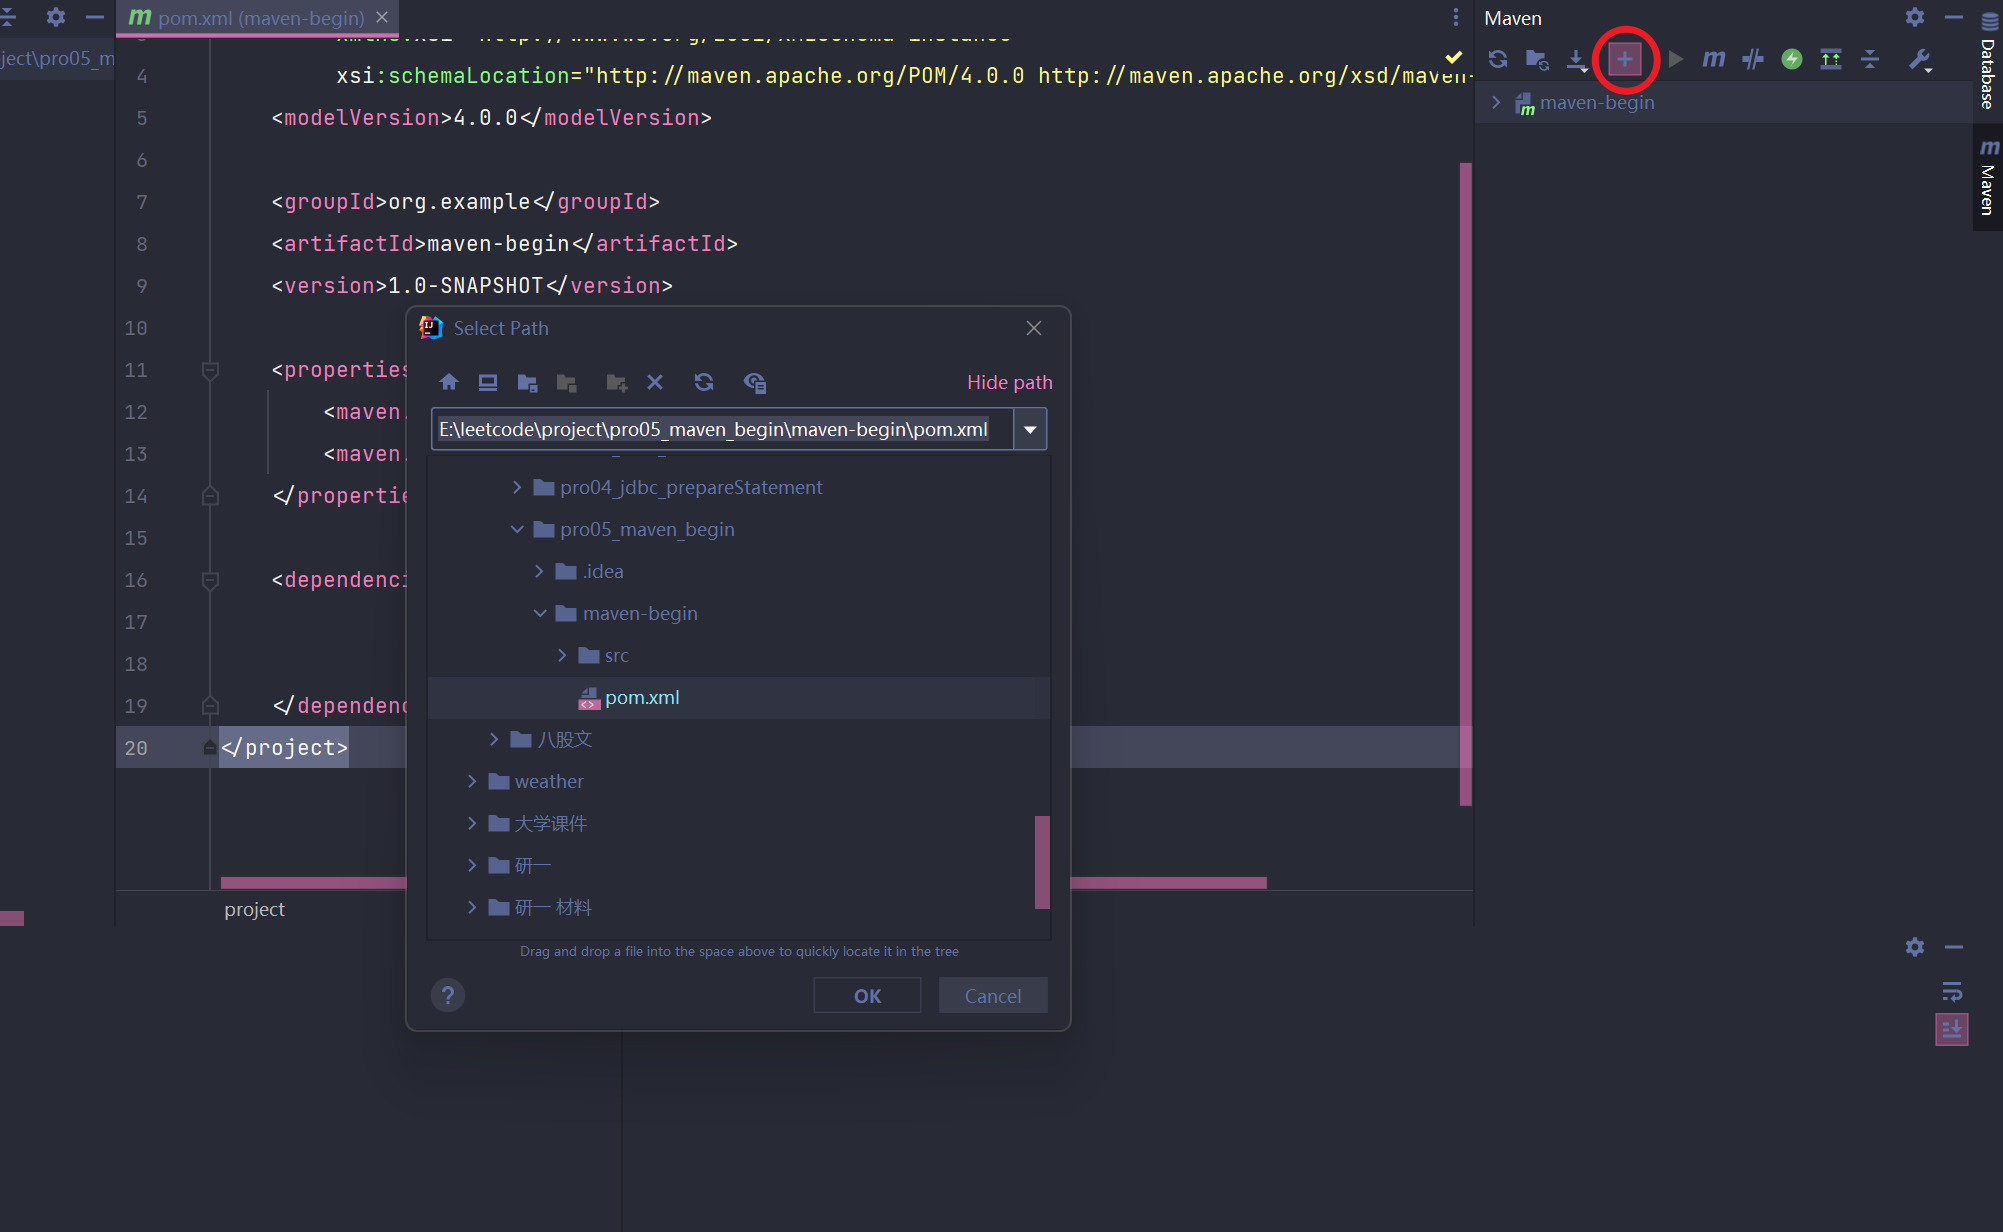Click Hide path link
This screenshot has width=2003, height=1232.
tap(1009, 382)
